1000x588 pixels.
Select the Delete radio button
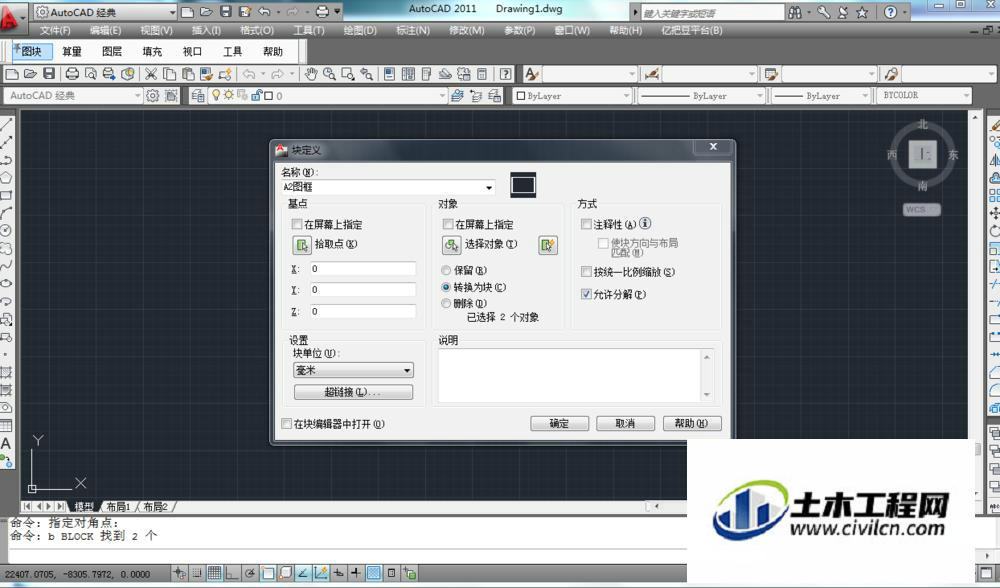click(x=446, y=304)
